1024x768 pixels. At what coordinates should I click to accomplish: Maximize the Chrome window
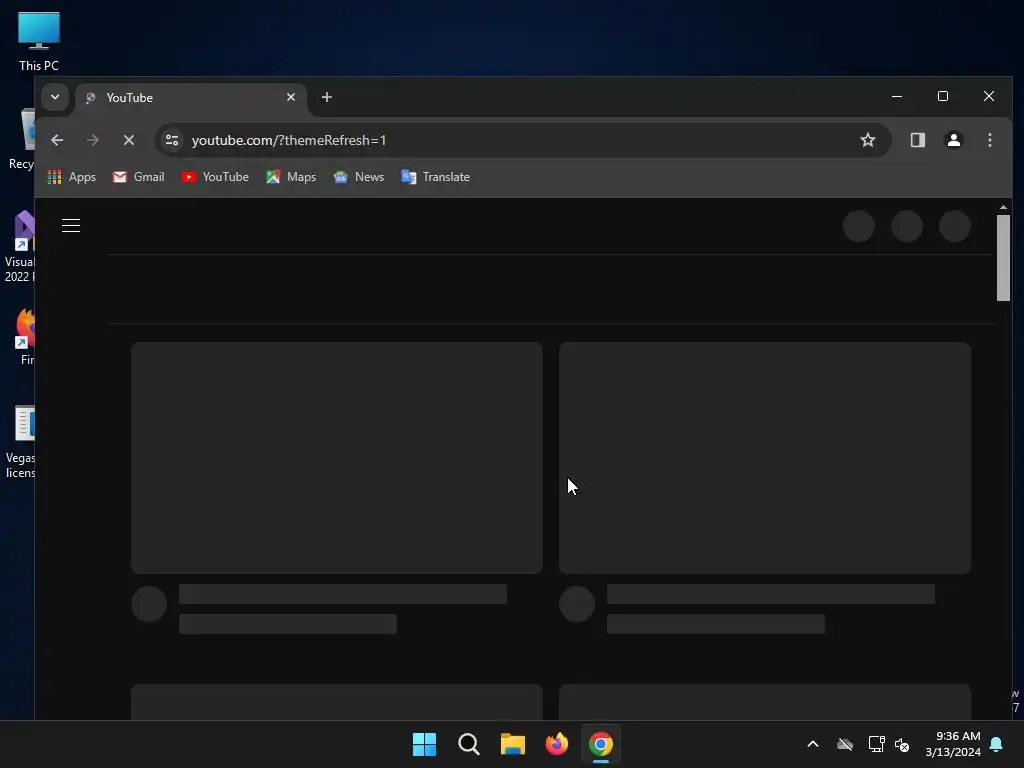(943, 97)
